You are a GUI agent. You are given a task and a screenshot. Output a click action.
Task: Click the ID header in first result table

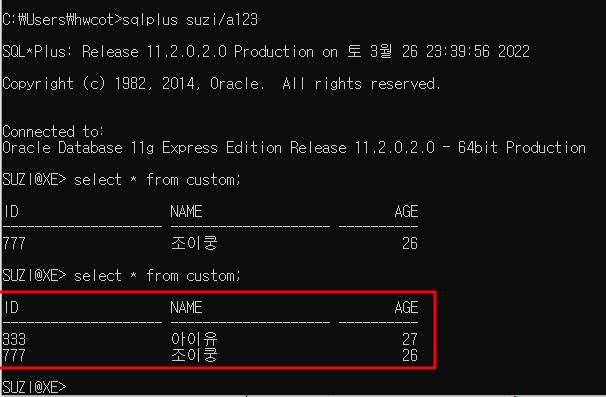pos(11,211)
